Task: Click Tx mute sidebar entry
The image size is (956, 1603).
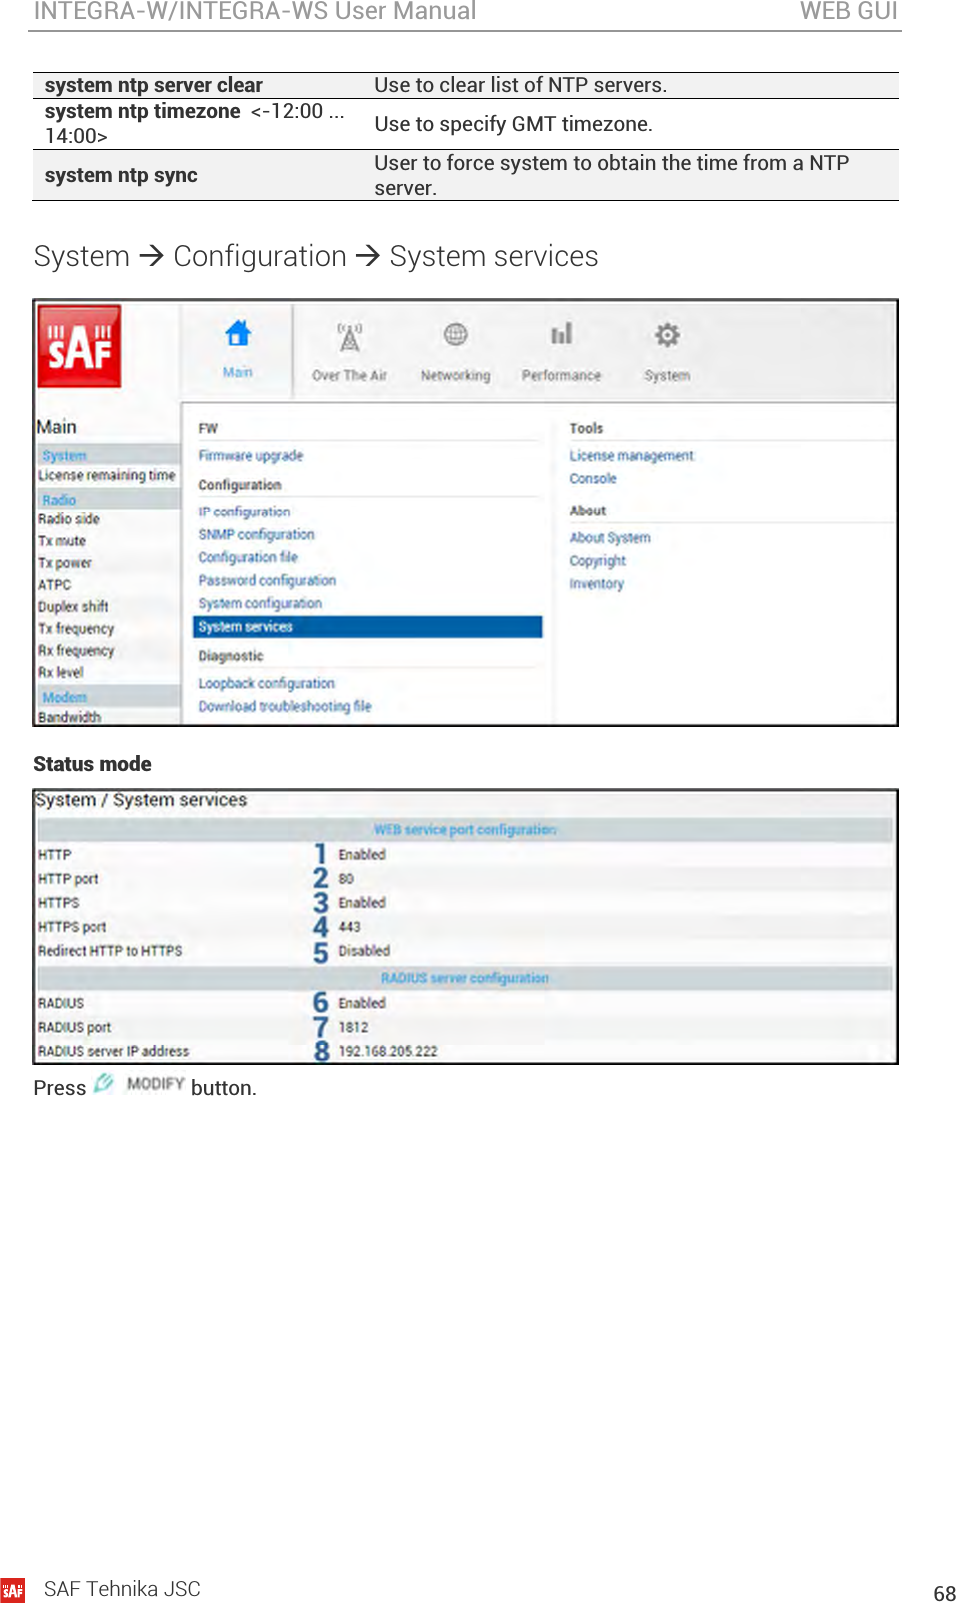Action: click(x=62, y=541)
